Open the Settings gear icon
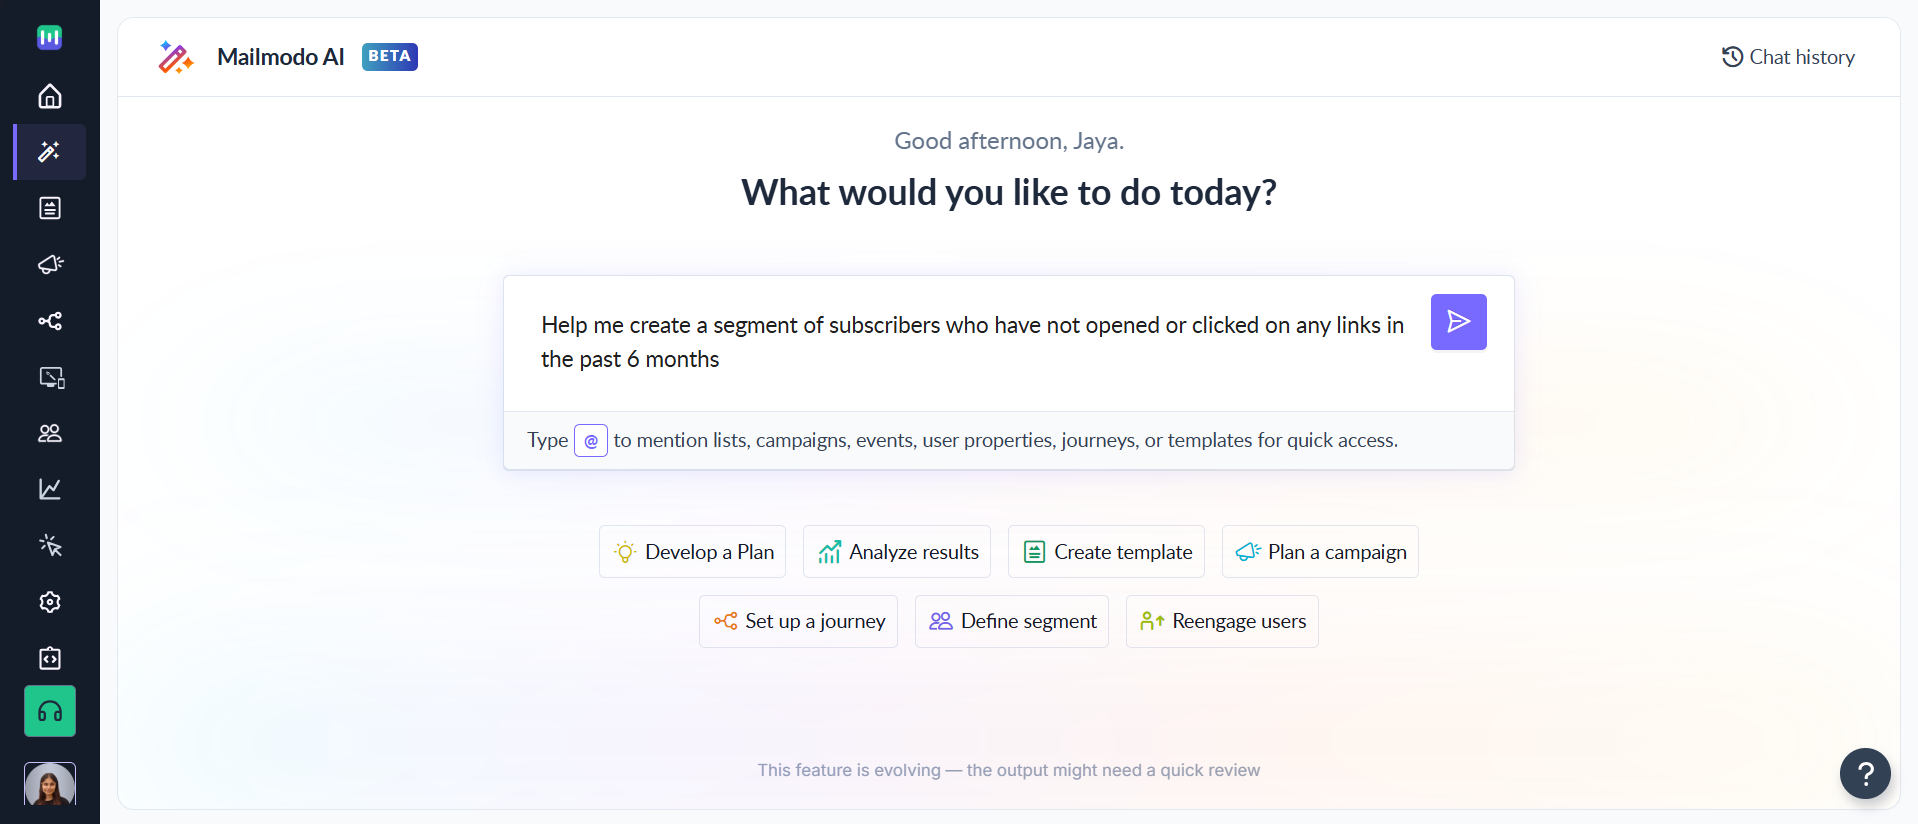Viewport: 1918px width, 824px height. [x=50, y=602]
